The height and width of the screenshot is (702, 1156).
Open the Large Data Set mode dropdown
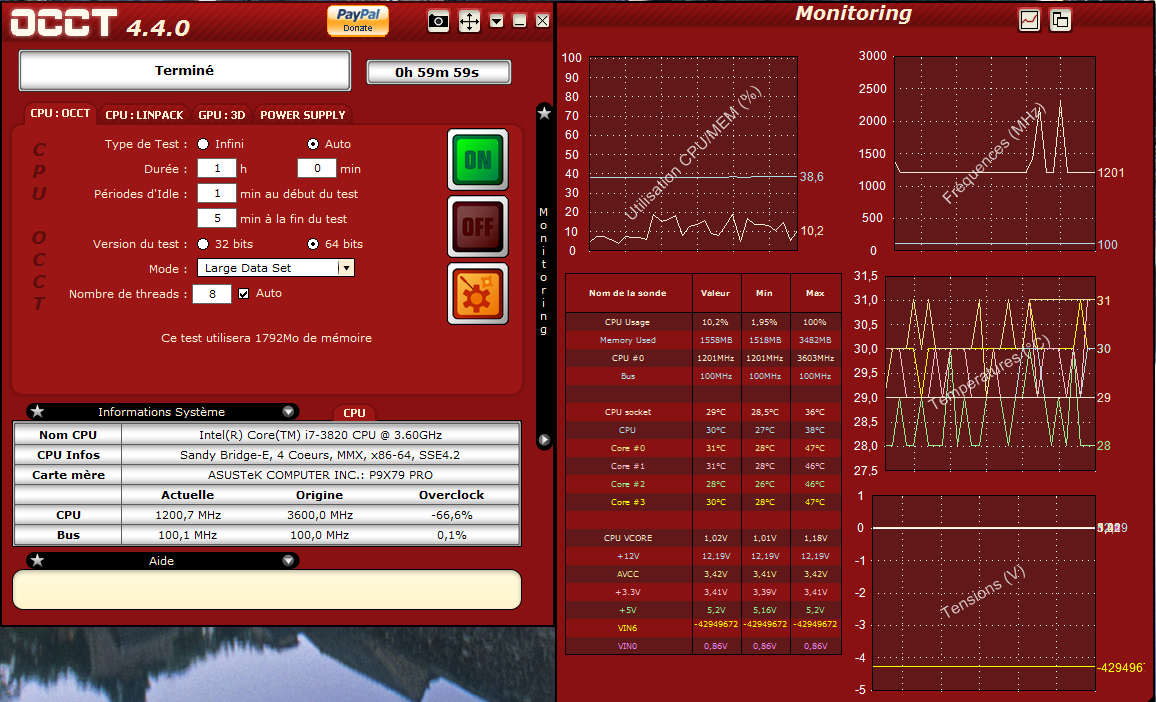345,268
